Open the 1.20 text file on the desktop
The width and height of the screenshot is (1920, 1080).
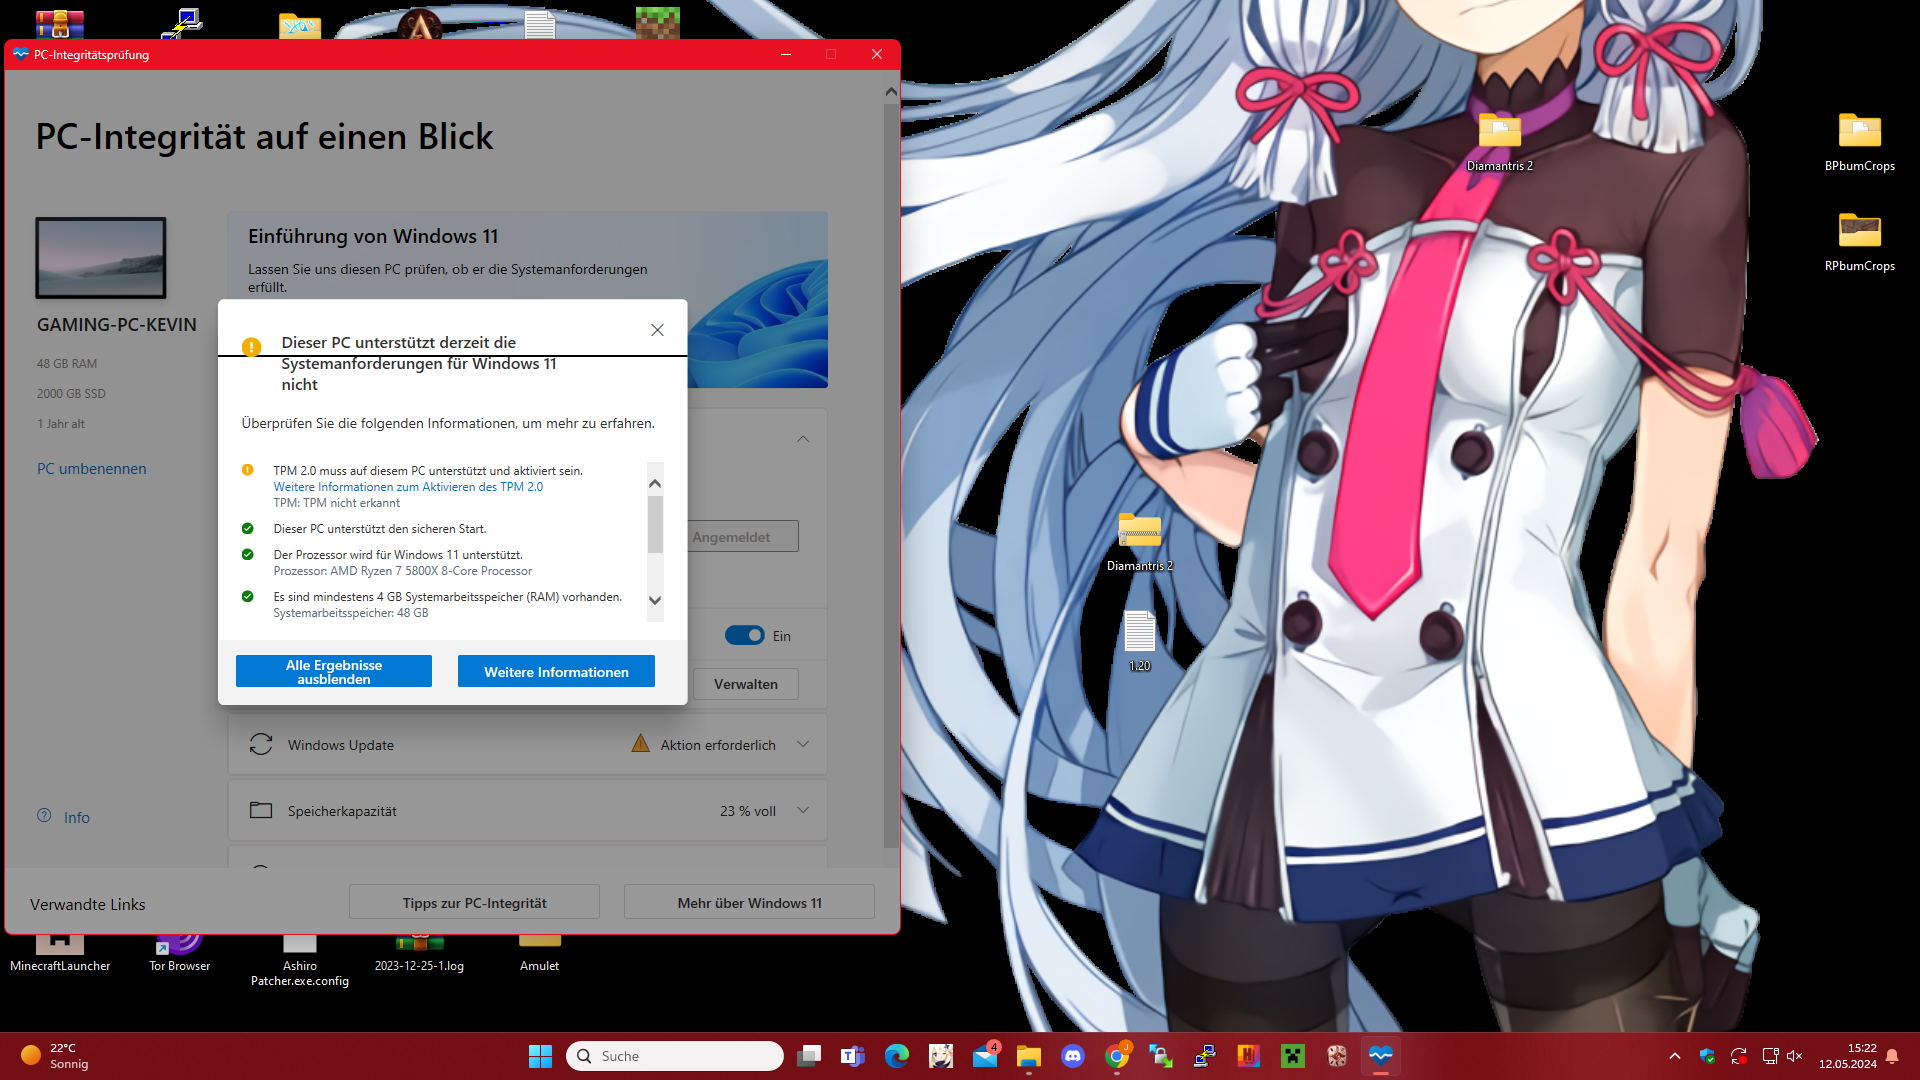pyautogui.click(x=1139, y=632)
